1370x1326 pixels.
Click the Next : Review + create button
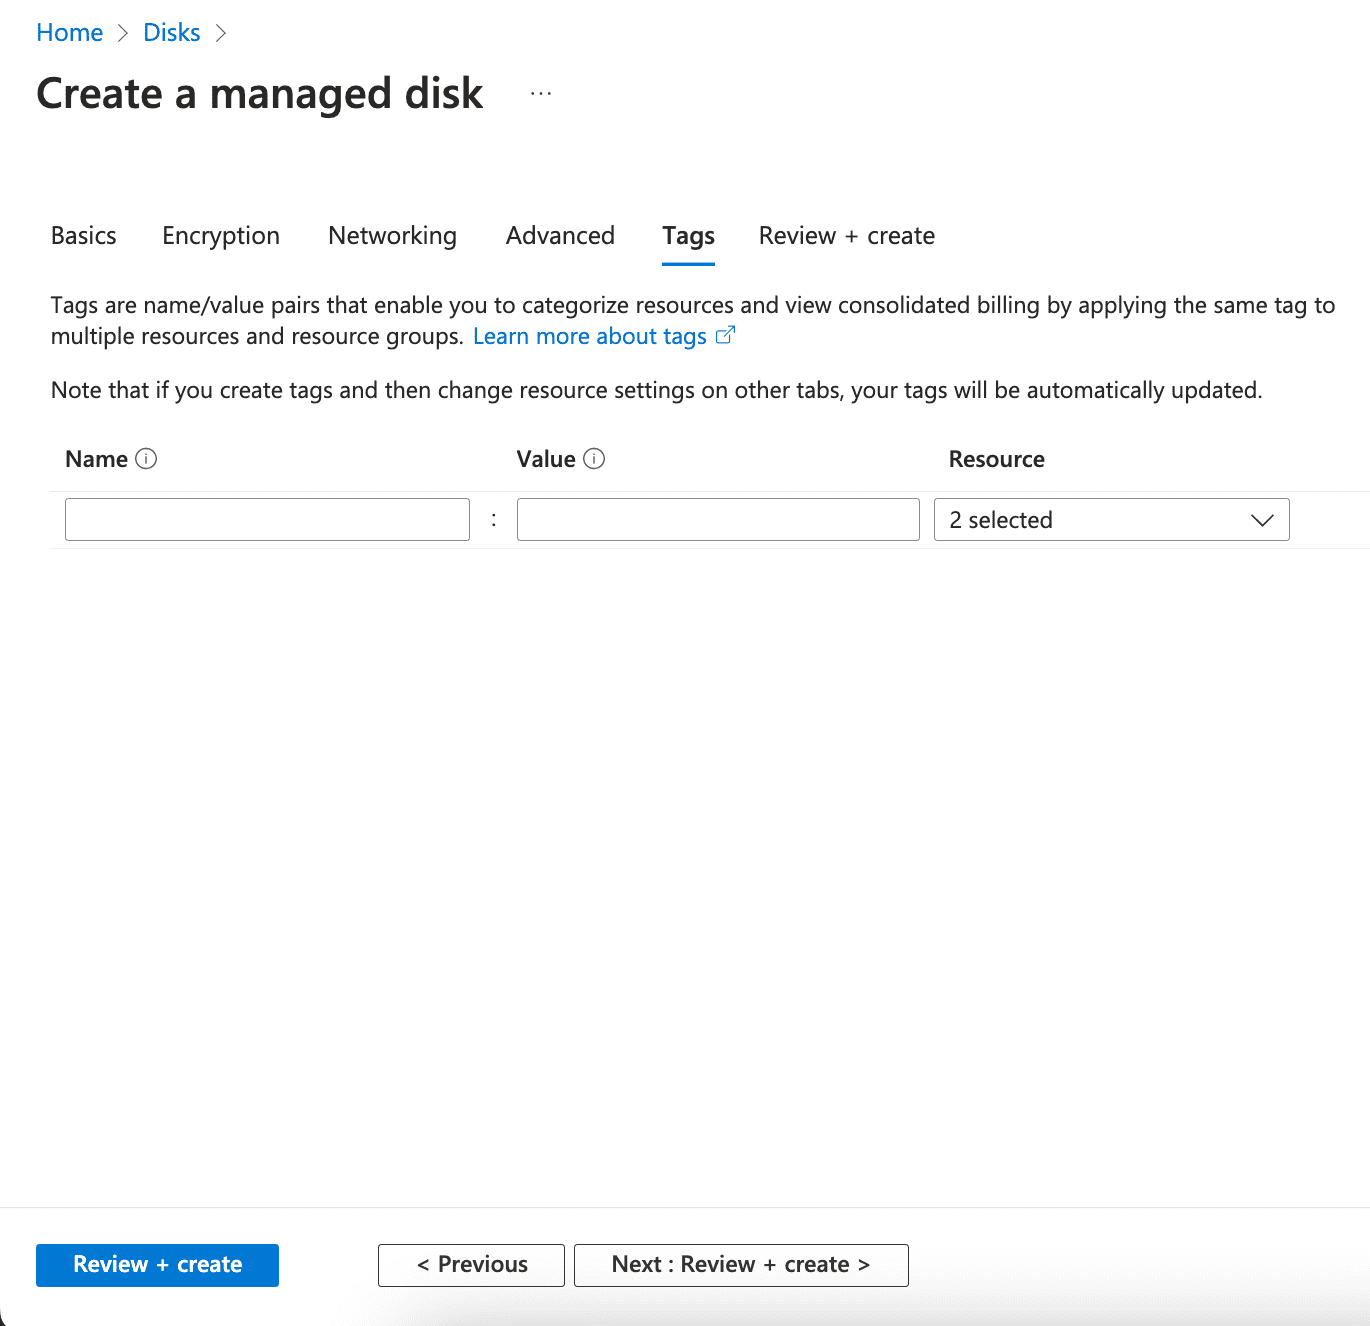point(740,1264)
